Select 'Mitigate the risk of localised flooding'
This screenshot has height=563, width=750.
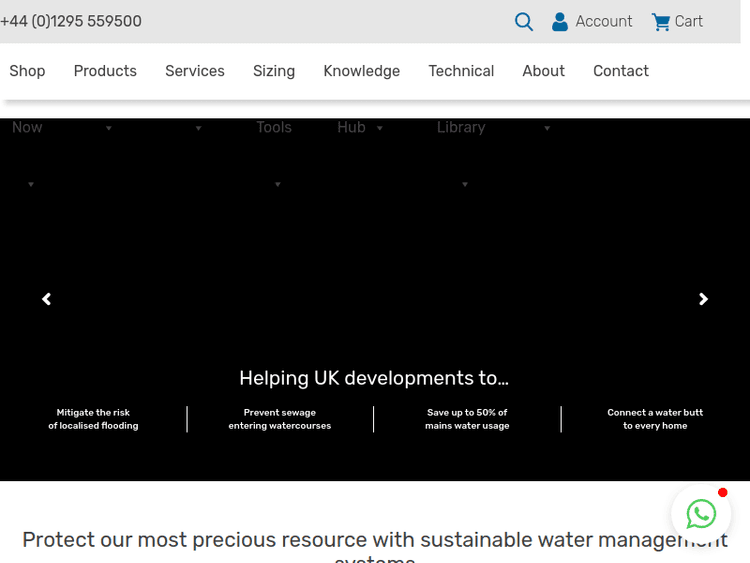pos(93,419)
